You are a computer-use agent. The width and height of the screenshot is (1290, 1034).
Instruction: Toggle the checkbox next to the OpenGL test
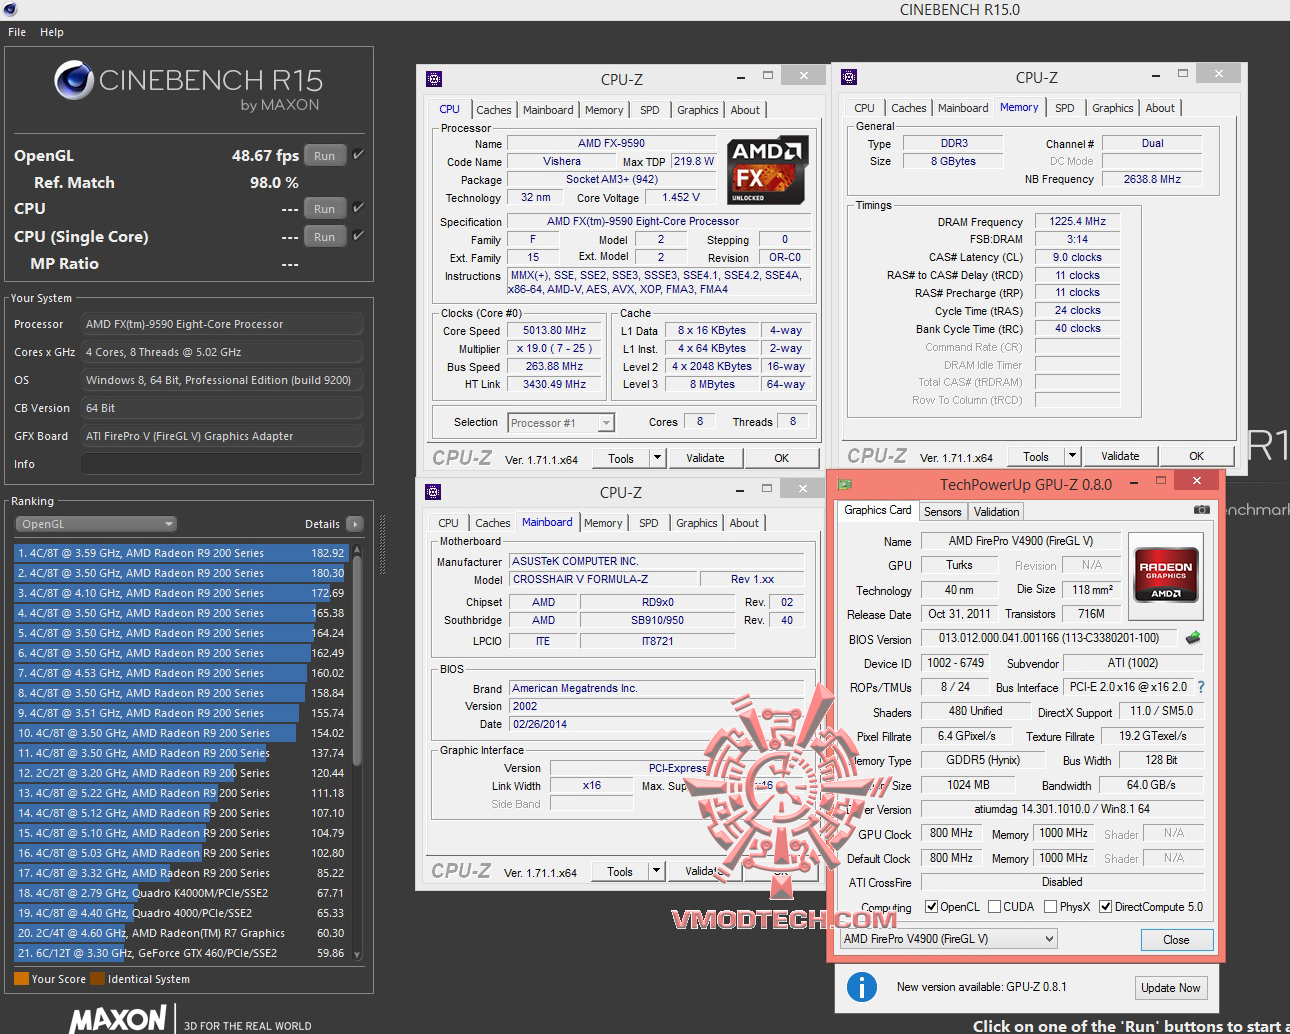coord(358,155)
